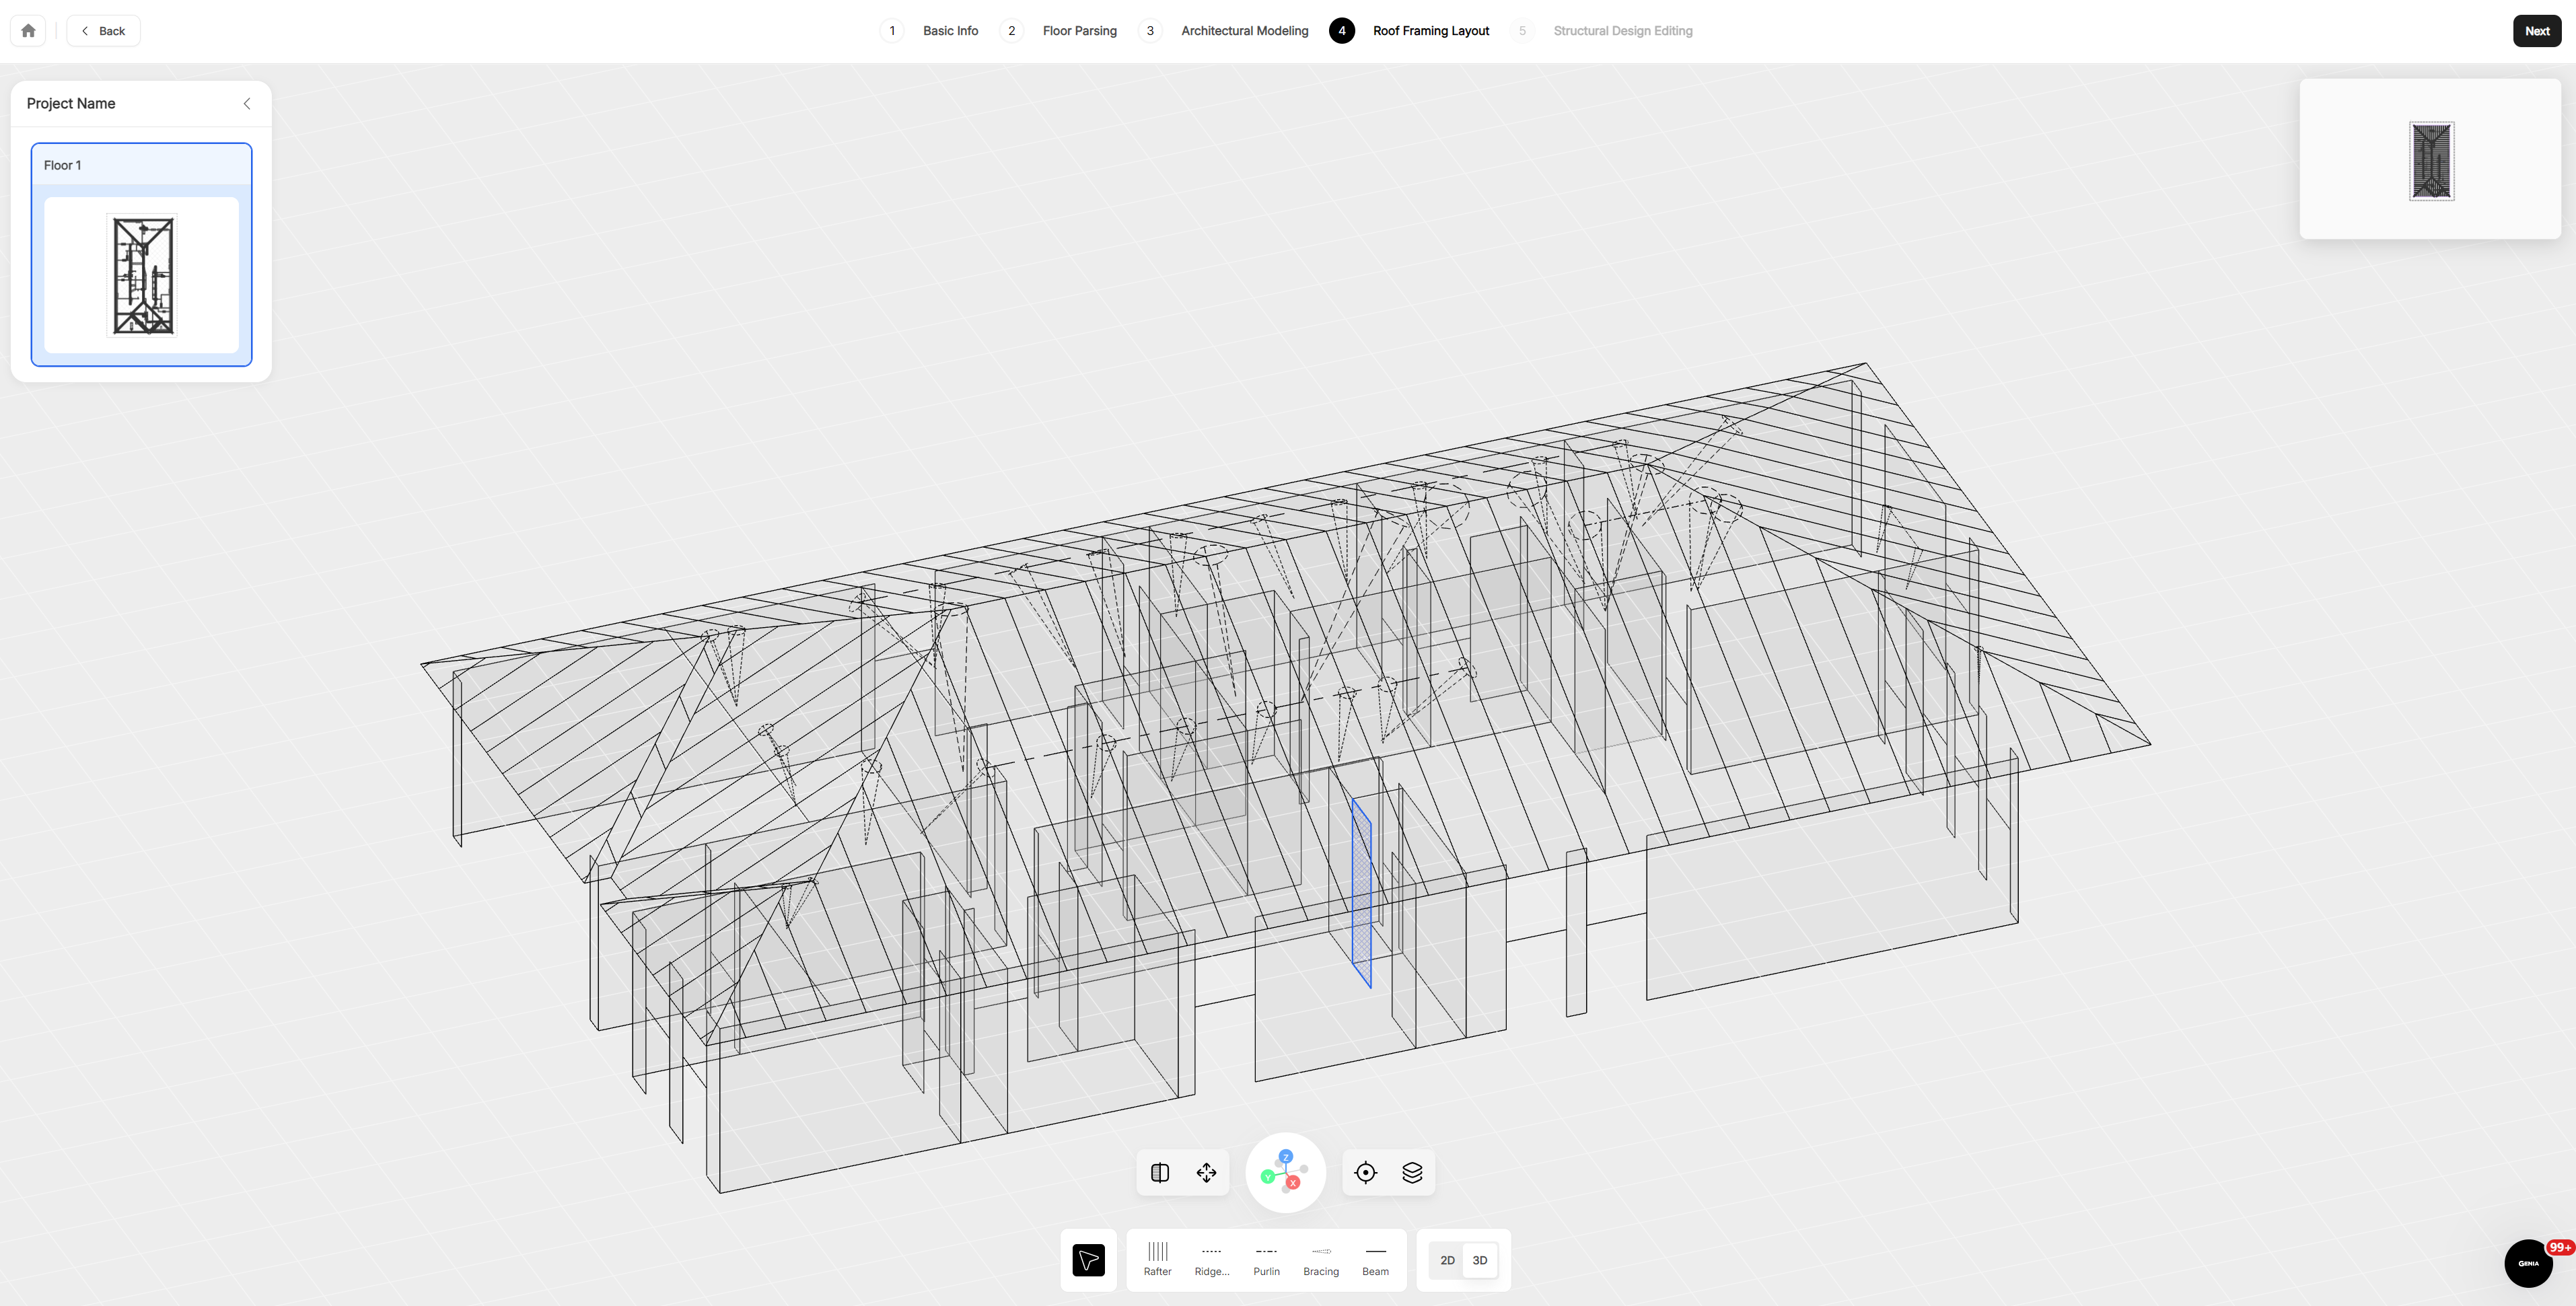Go to the home screen icon
Viewport: 2576px width, 1306px height.
pos(28,31)
